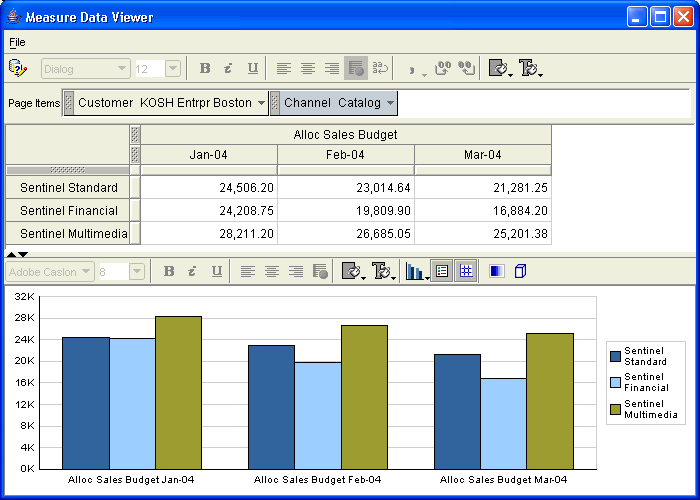
Task: Click the Feb-04 Sentinel Standard cell value
Action: point(345,188)
